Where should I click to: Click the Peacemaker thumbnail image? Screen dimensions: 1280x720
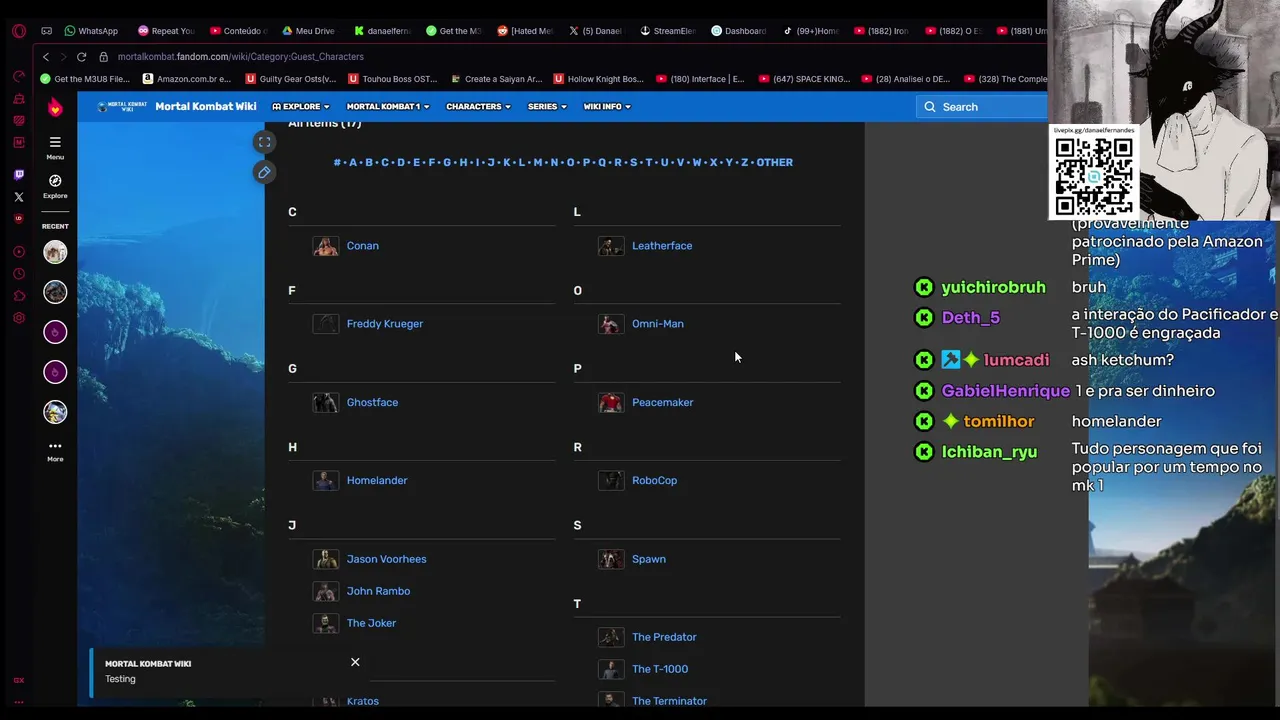tap(611, 403)
